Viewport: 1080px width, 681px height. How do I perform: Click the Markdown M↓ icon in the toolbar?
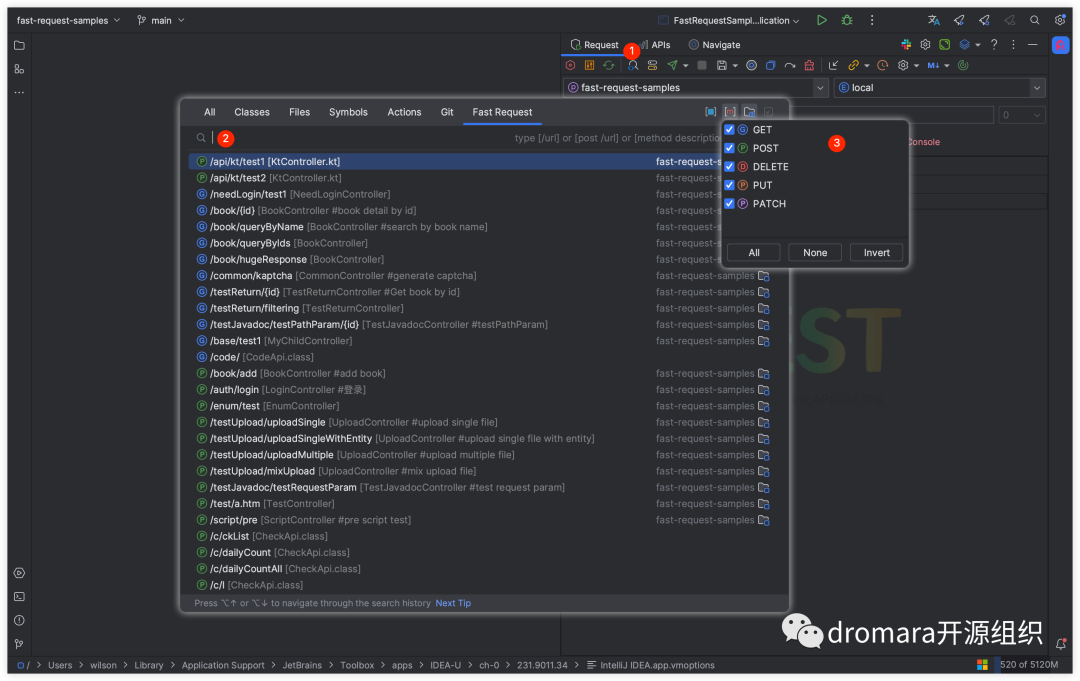click(x=933, y=65)
